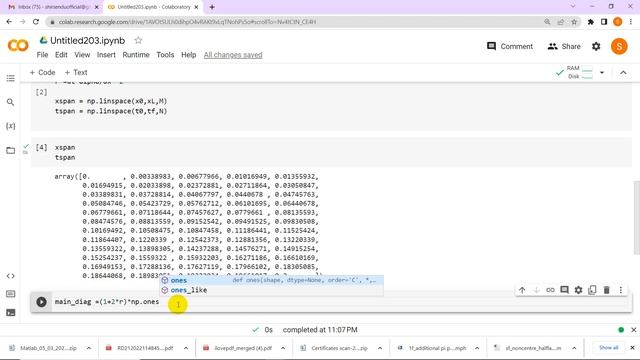Open a new browser tab
This screenshot has height=360, width=640.
coord(212,7)
